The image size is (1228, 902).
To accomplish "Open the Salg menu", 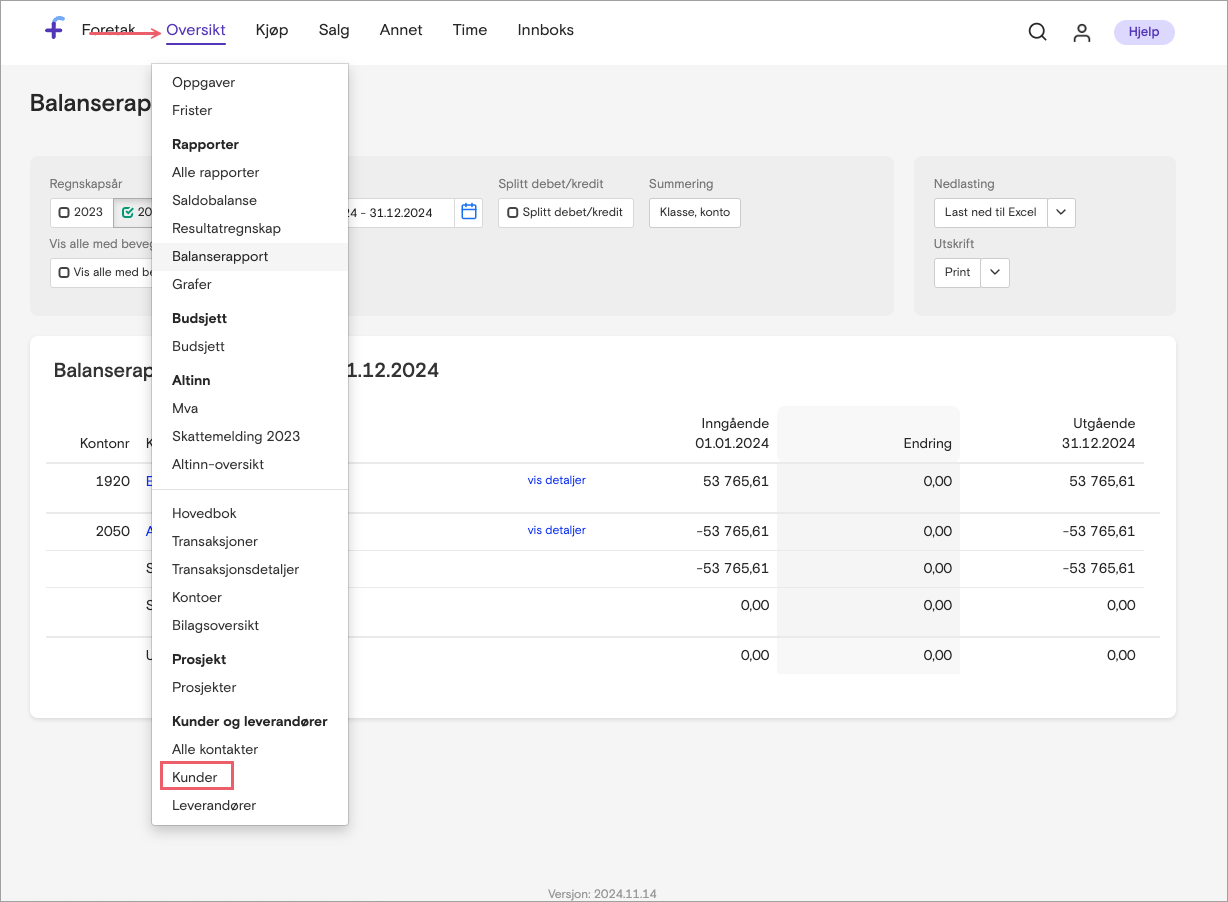I will (x=334, y=30).
